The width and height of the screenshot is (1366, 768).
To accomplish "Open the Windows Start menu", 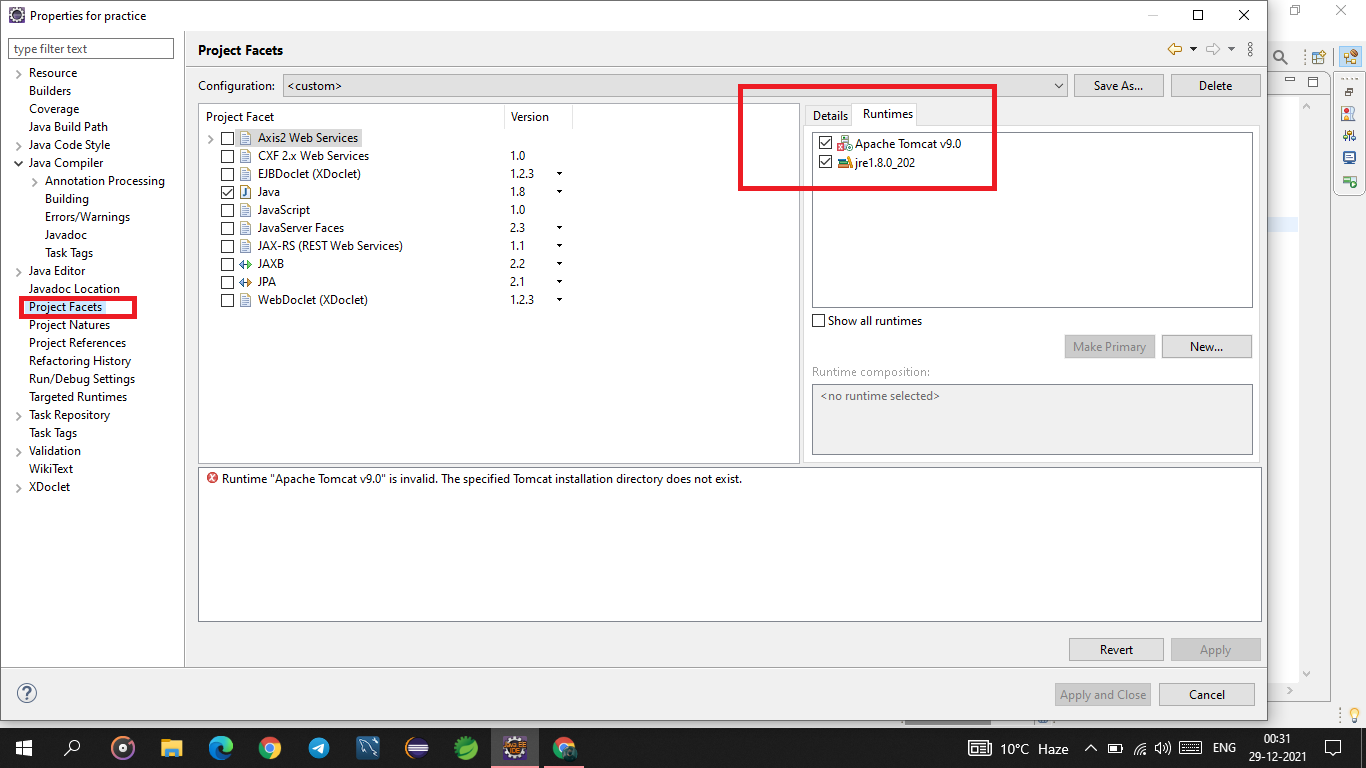I will tap(24, 747).
